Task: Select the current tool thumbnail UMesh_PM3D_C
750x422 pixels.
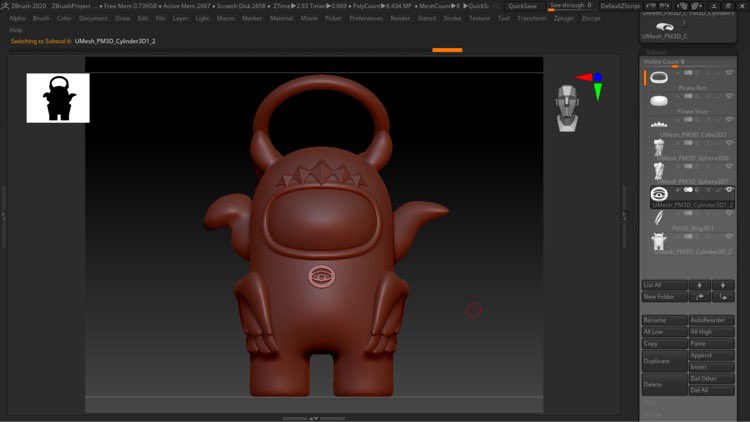Action: (664, 27)
